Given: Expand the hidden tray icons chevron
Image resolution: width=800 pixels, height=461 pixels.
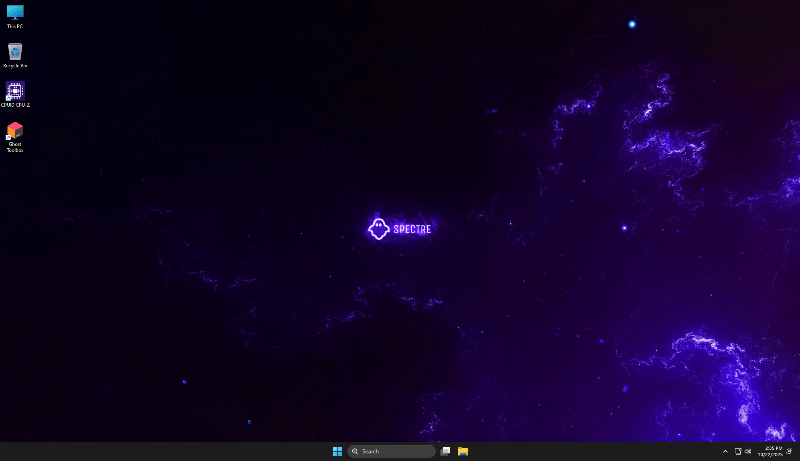Looking at the screenshot, I should tap(725, 451).
